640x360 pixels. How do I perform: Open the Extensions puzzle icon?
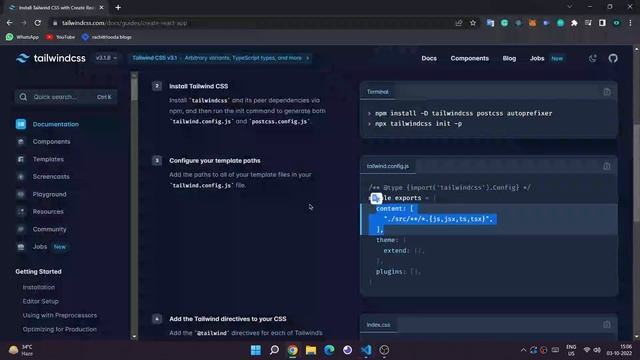coord(574,23)
